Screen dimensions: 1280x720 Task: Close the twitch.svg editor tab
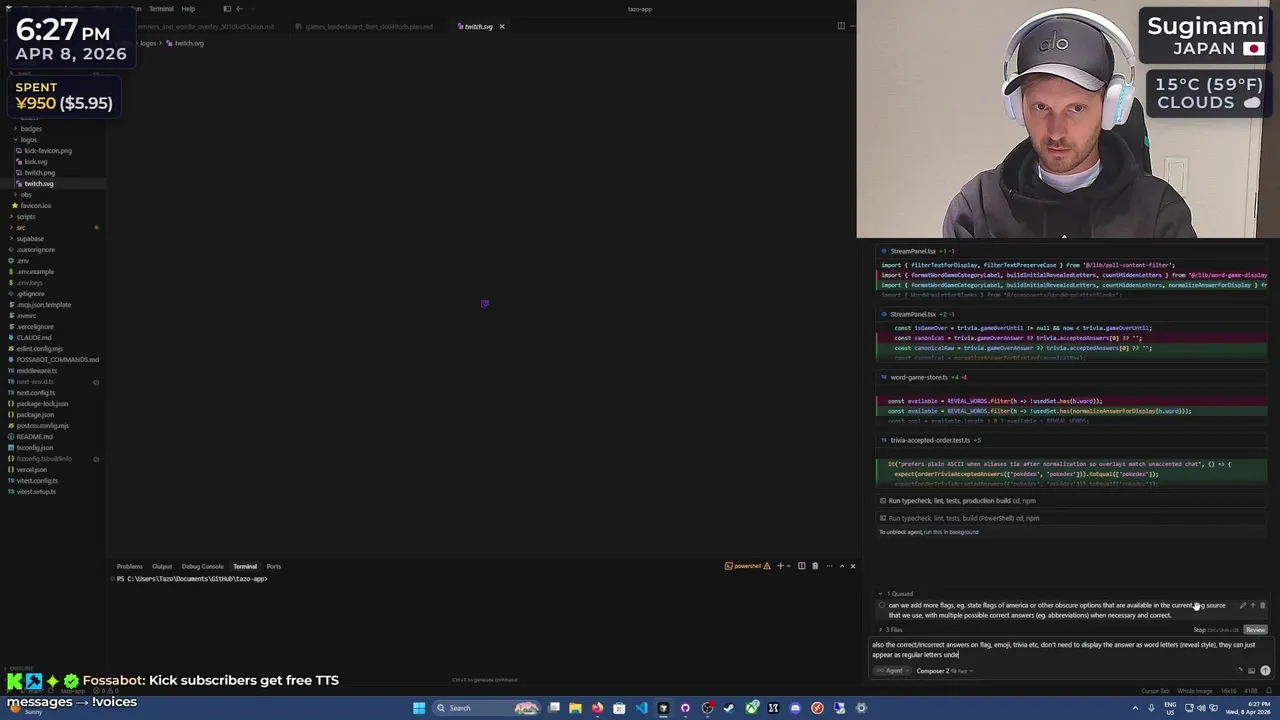point(502,27)
